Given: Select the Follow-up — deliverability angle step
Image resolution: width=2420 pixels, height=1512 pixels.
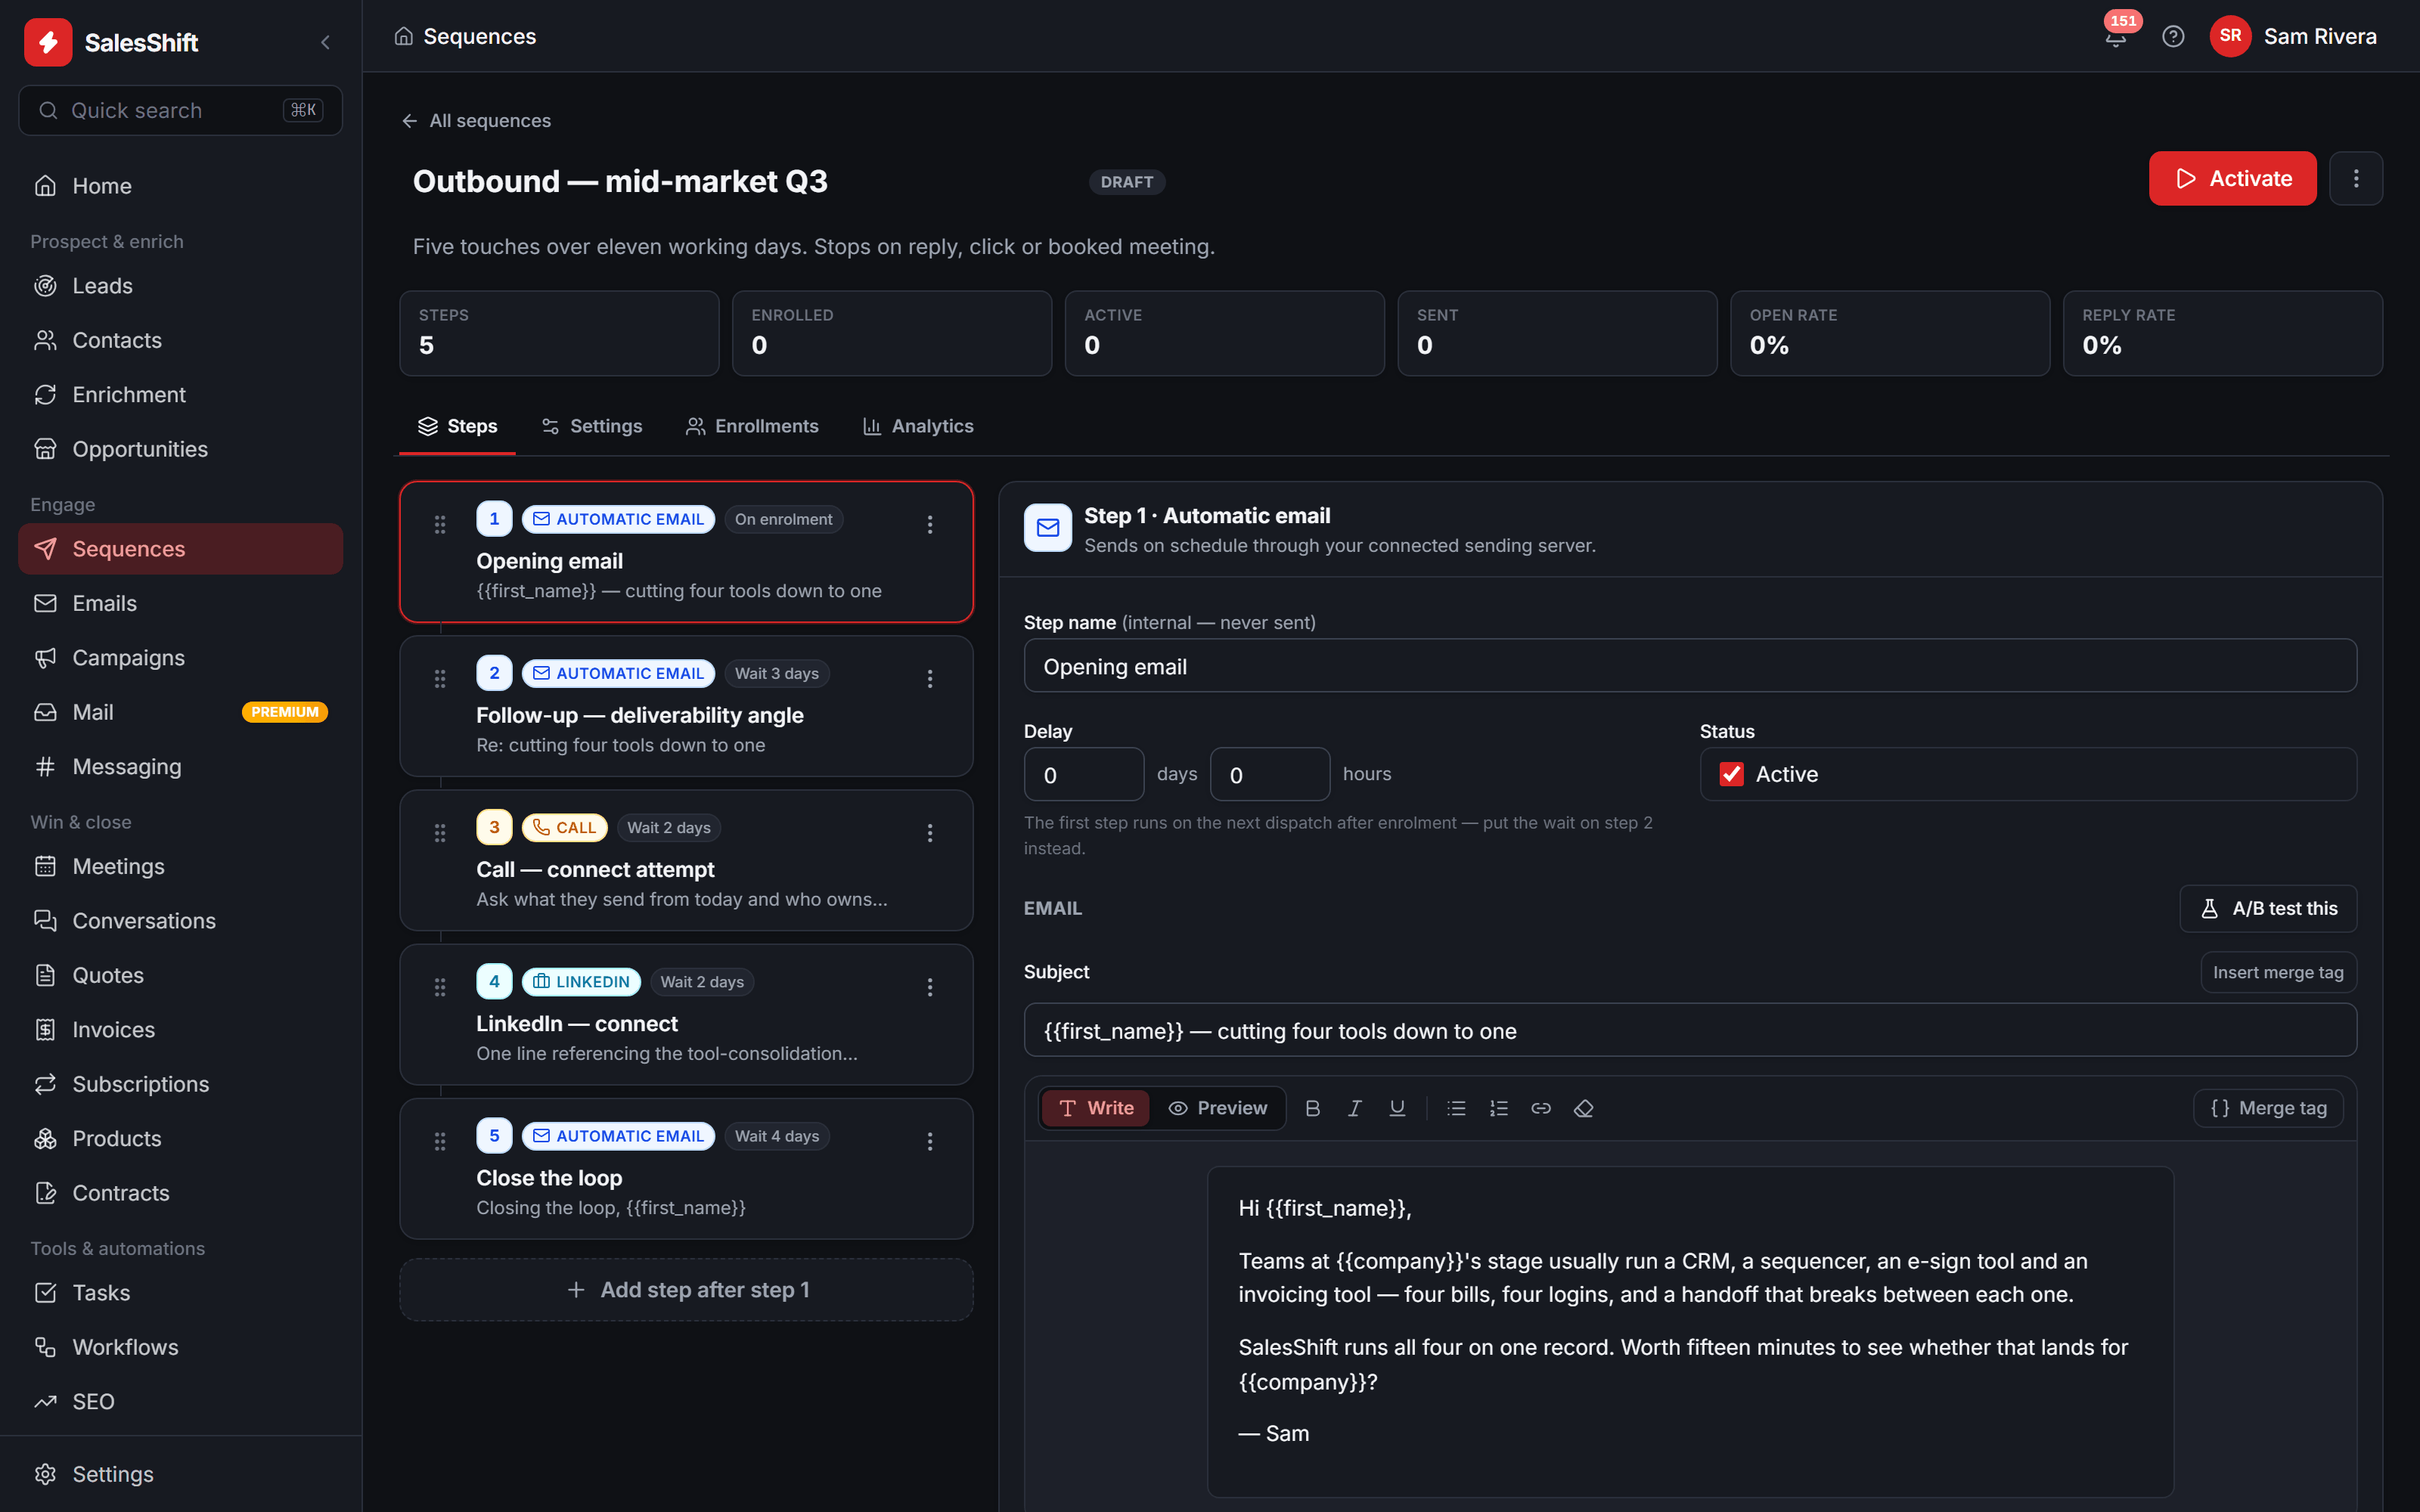Looking at the screenshot, I should (x=686, y=706).
